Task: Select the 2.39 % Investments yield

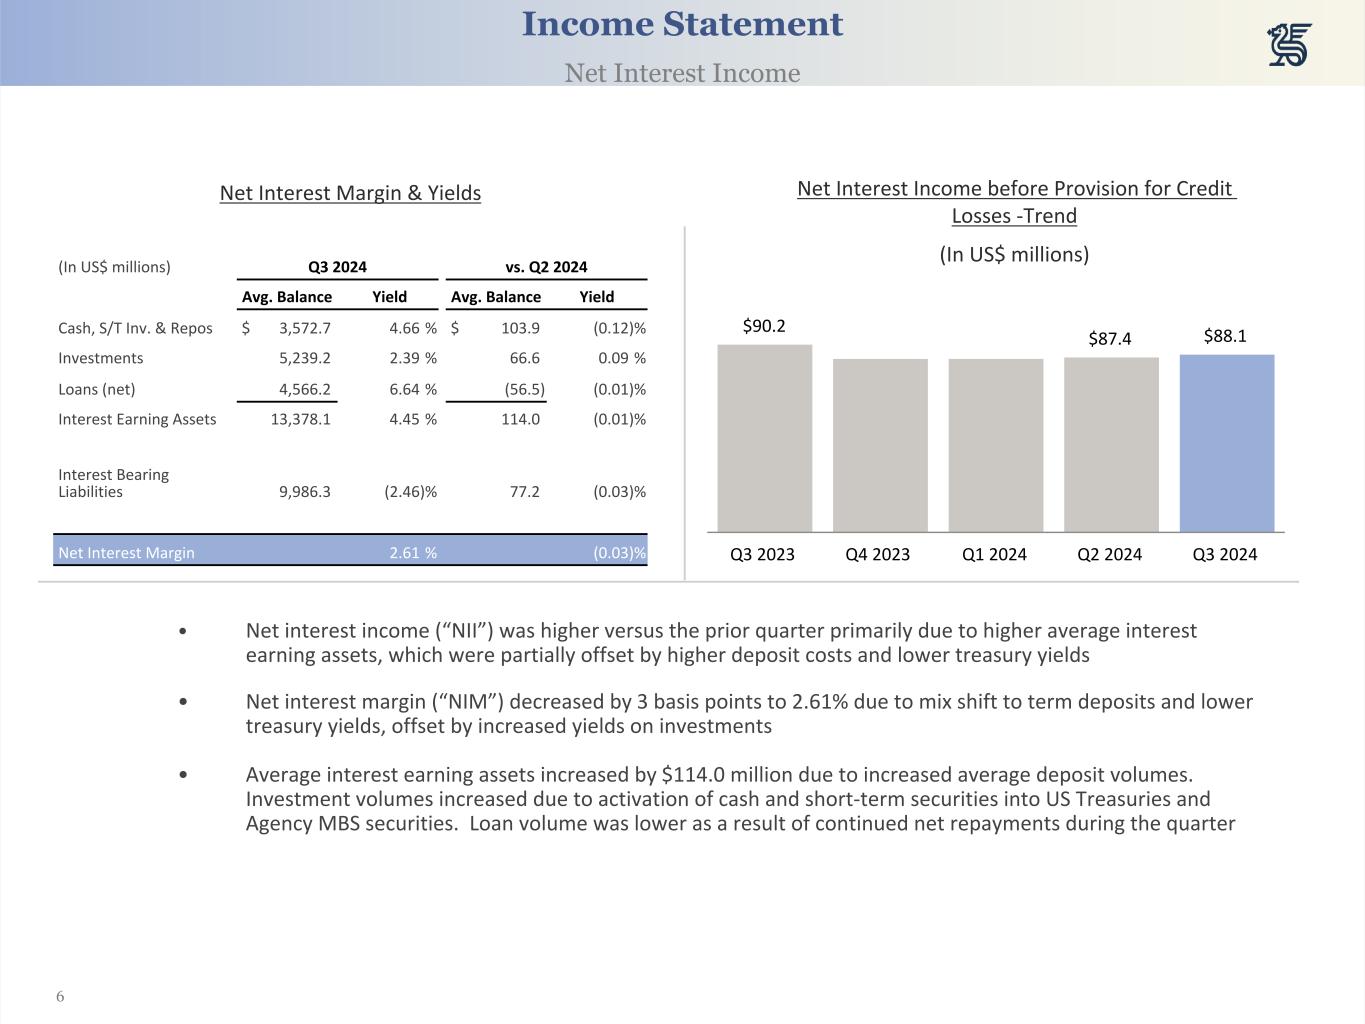Action: click(413, 358)
